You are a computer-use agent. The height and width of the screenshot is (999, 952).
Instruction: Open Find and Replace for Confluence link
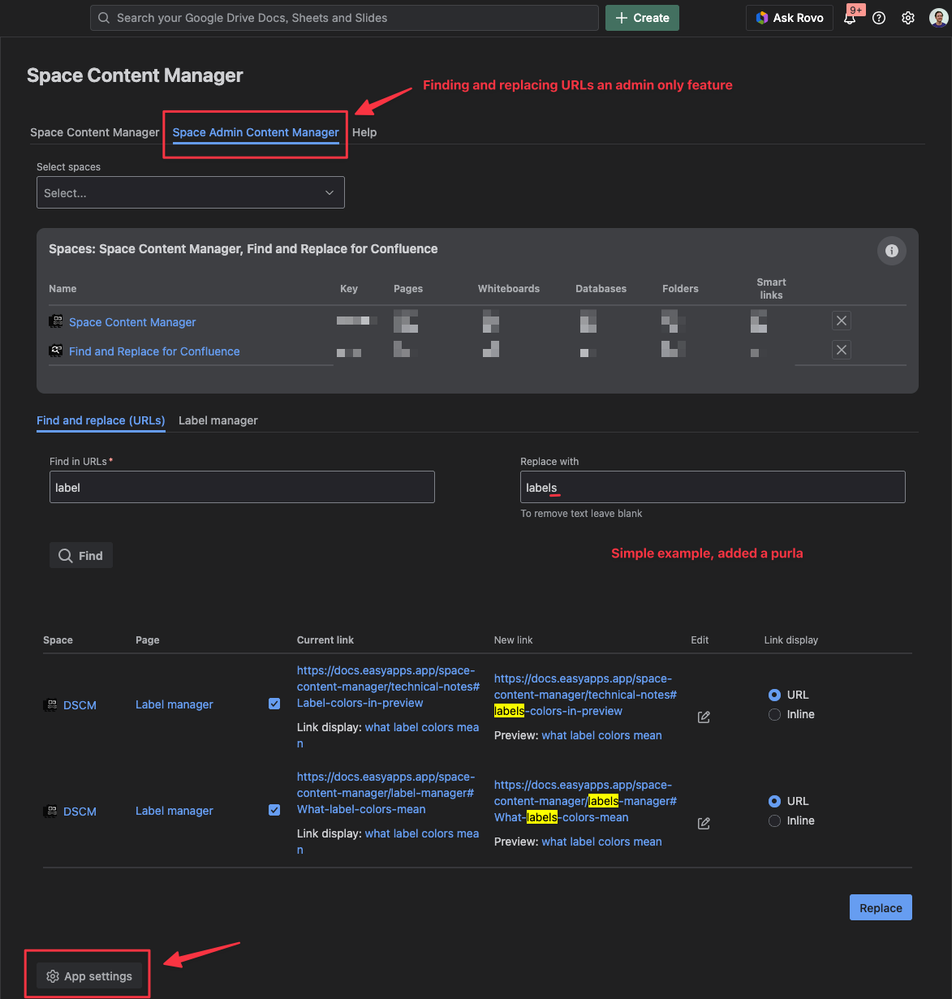click(154, 352)
